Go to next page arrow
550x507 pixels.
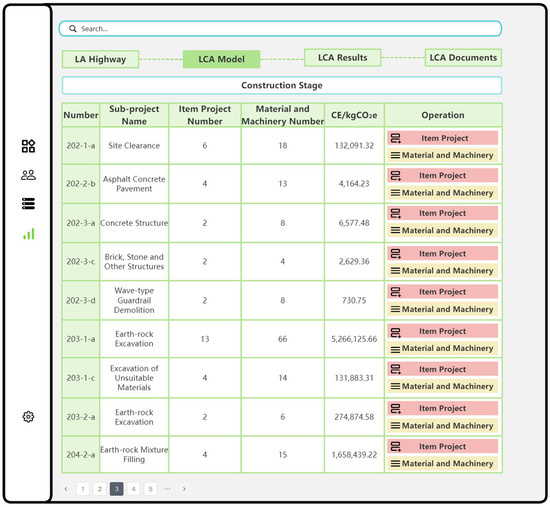pyautogui.click(x=184, y=489)
